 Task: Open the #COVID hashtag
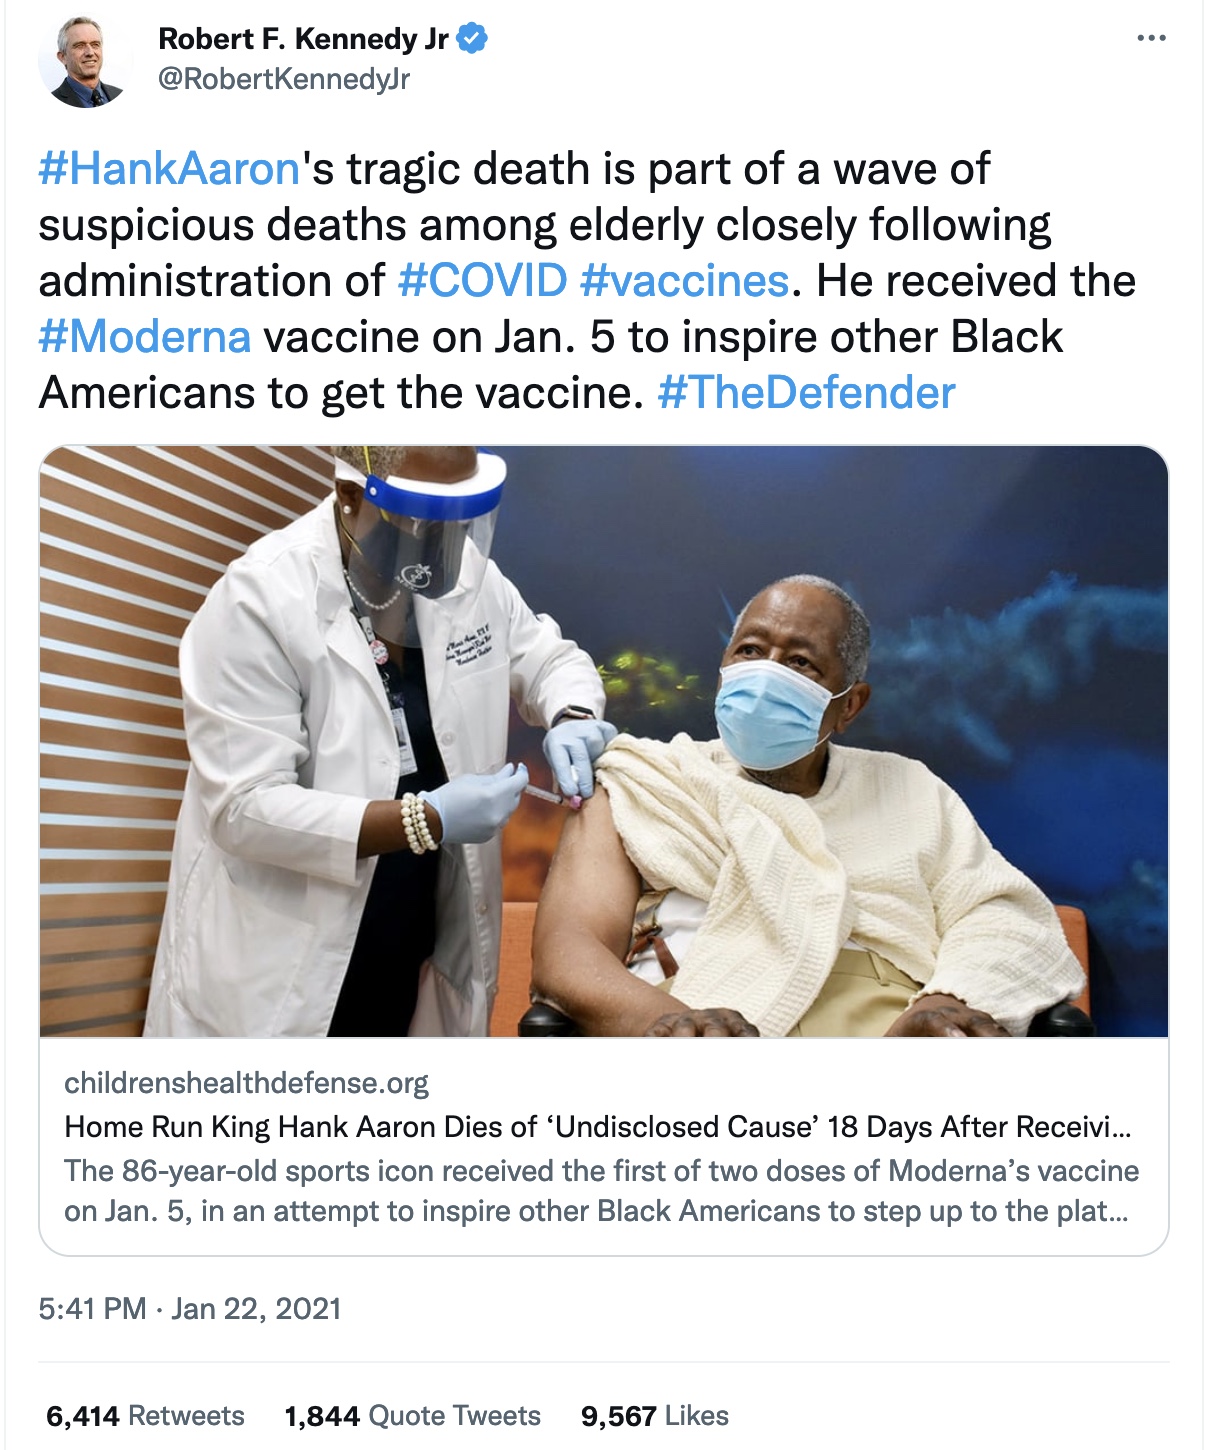tap(482, 281)
